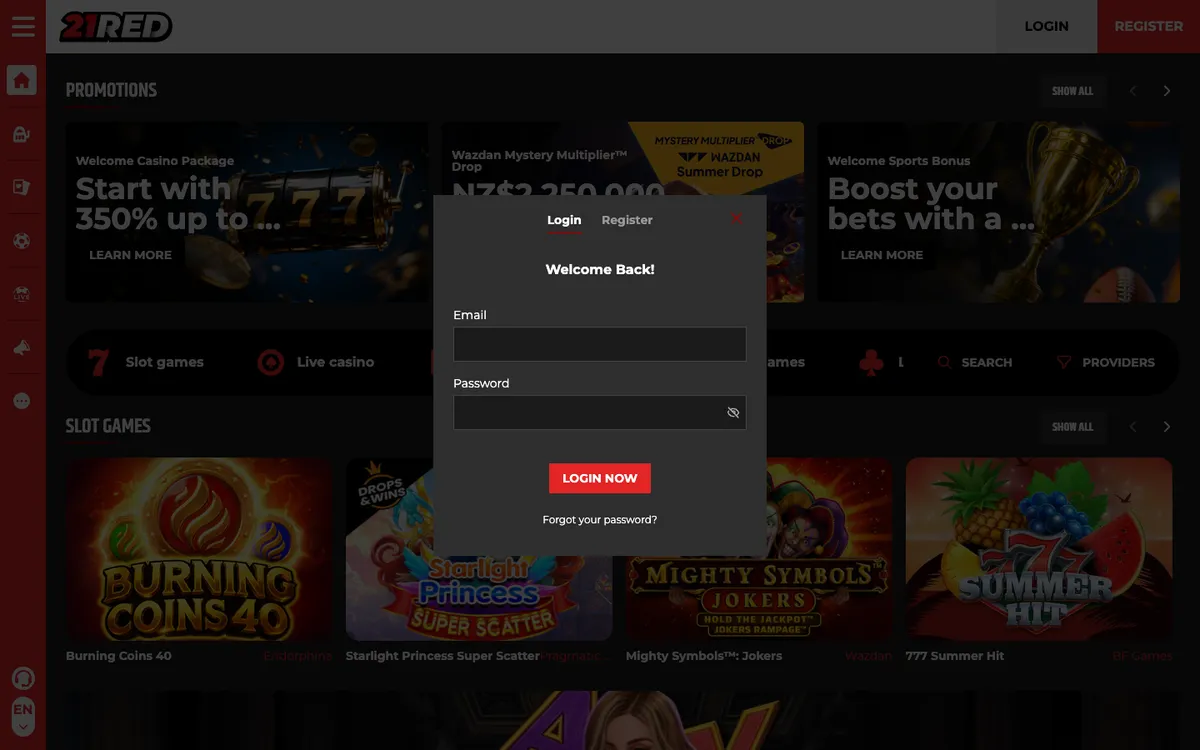Click SHOW ALL for Slot Games

coord(1072,427)
